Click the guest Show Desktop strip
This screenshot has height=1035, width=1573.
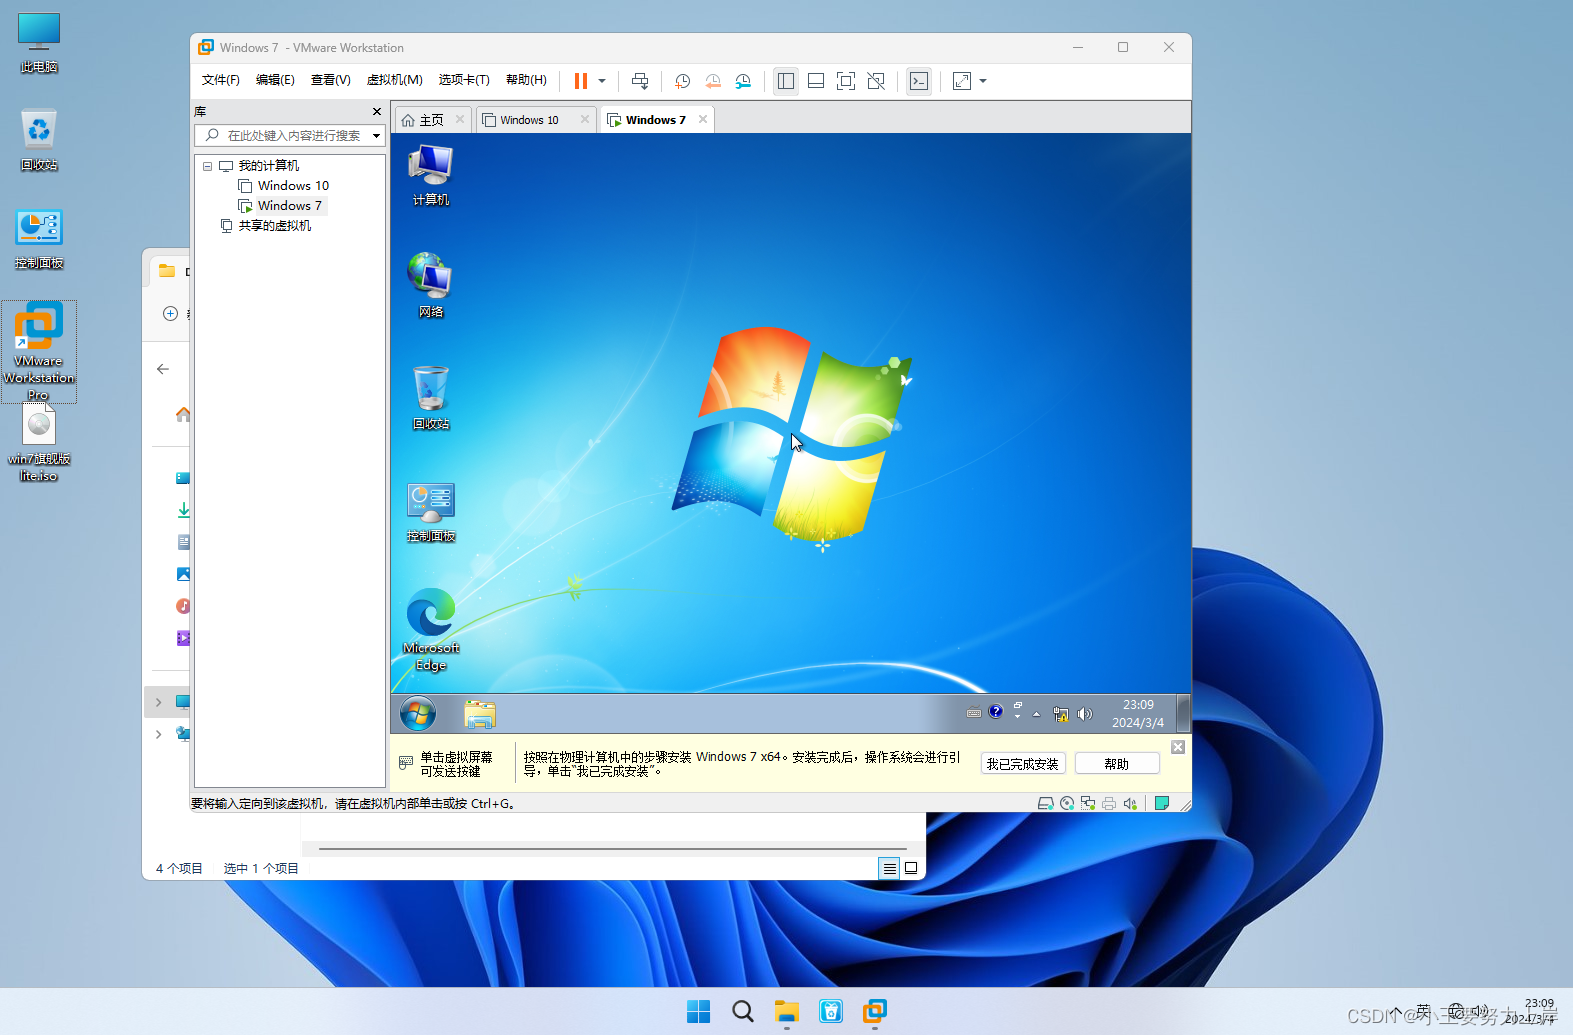(x=1183, y=714)
